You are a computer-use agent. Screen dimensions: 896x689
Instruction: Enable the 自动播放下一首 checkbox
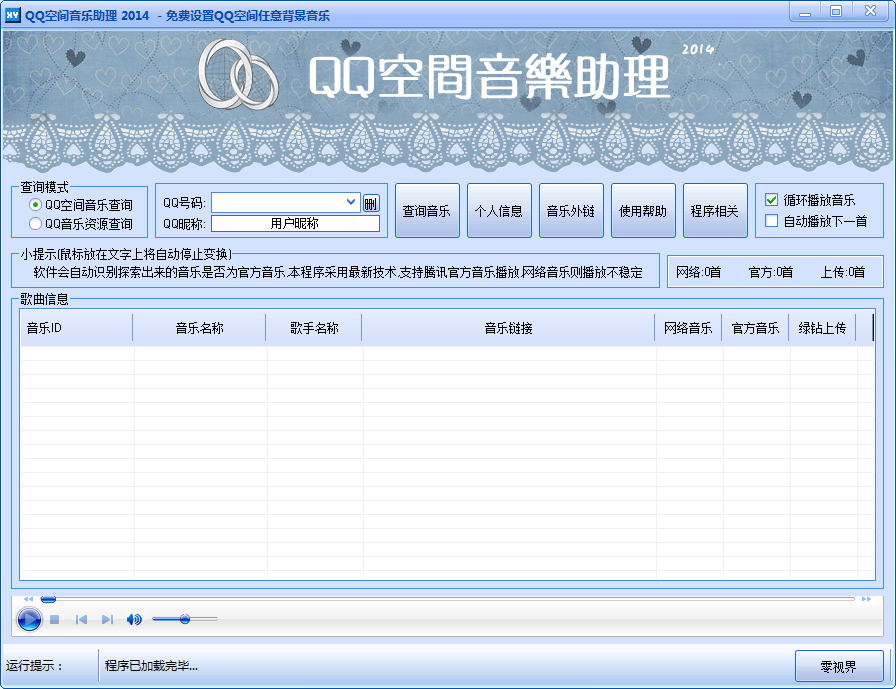tap(771, 221)
